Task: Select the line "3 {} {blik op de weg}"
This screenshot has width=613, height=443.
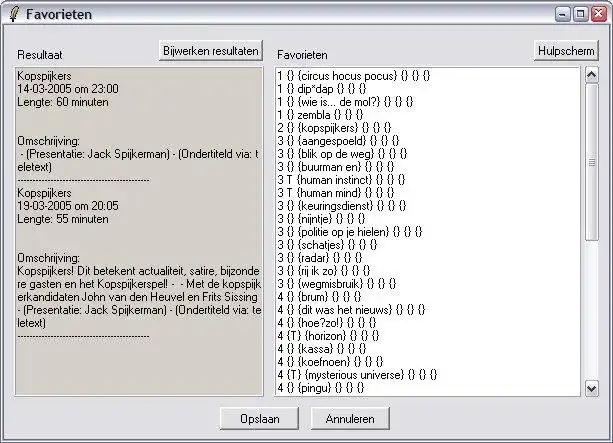Action: point(342,154)
